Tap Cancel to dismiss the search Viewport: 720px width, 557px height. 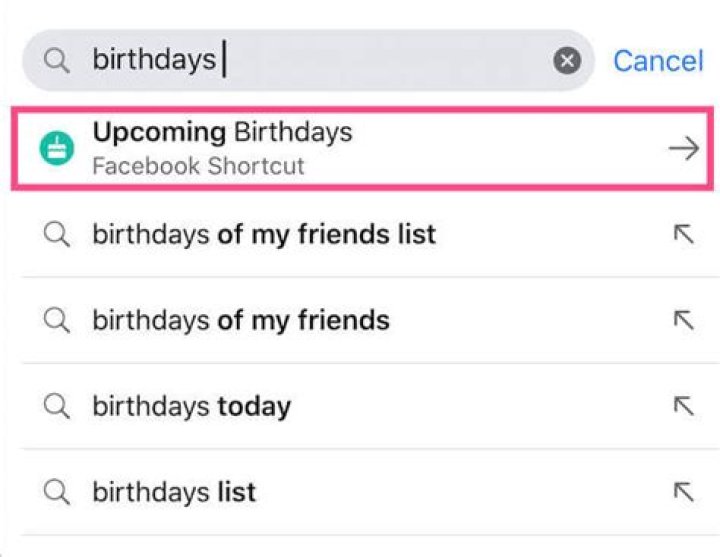(658, 61)
